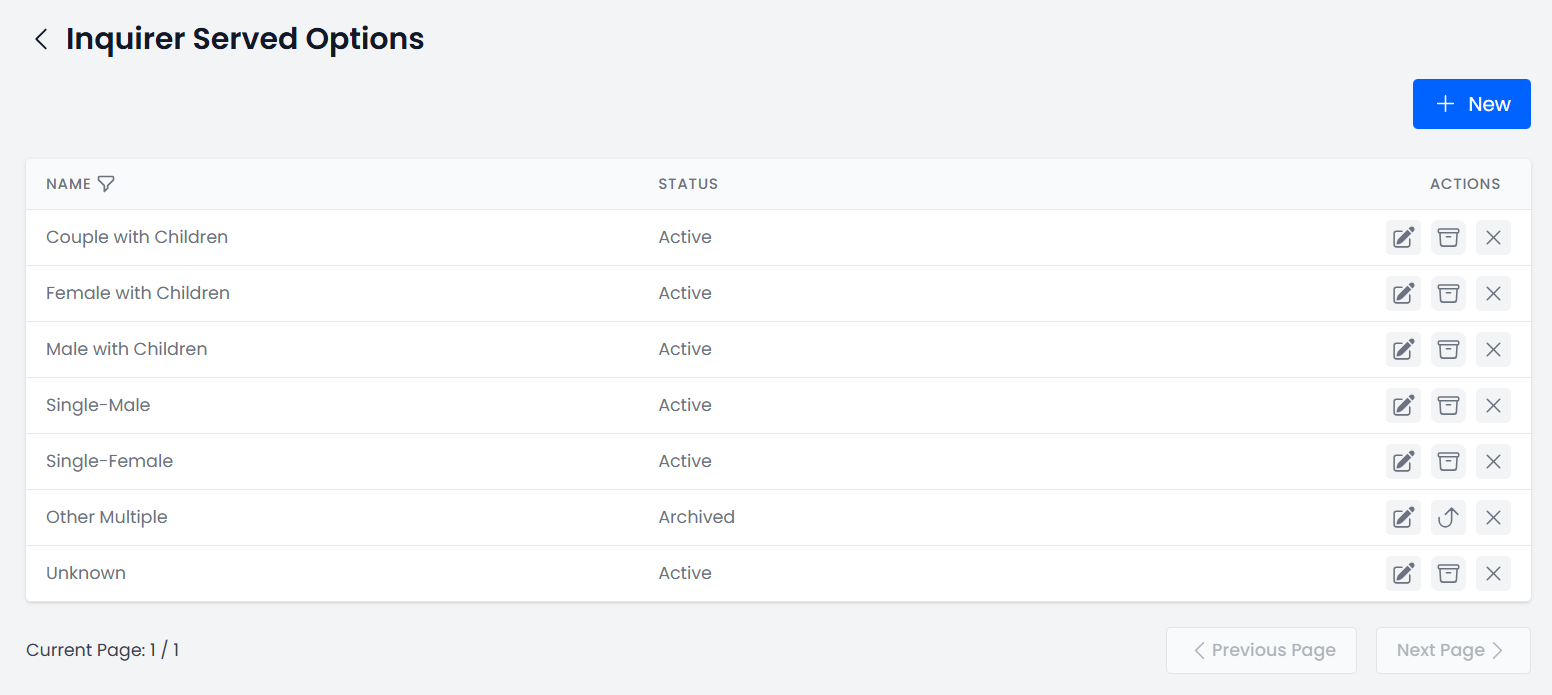Archive the Couple with Children option

point(1448,238)
